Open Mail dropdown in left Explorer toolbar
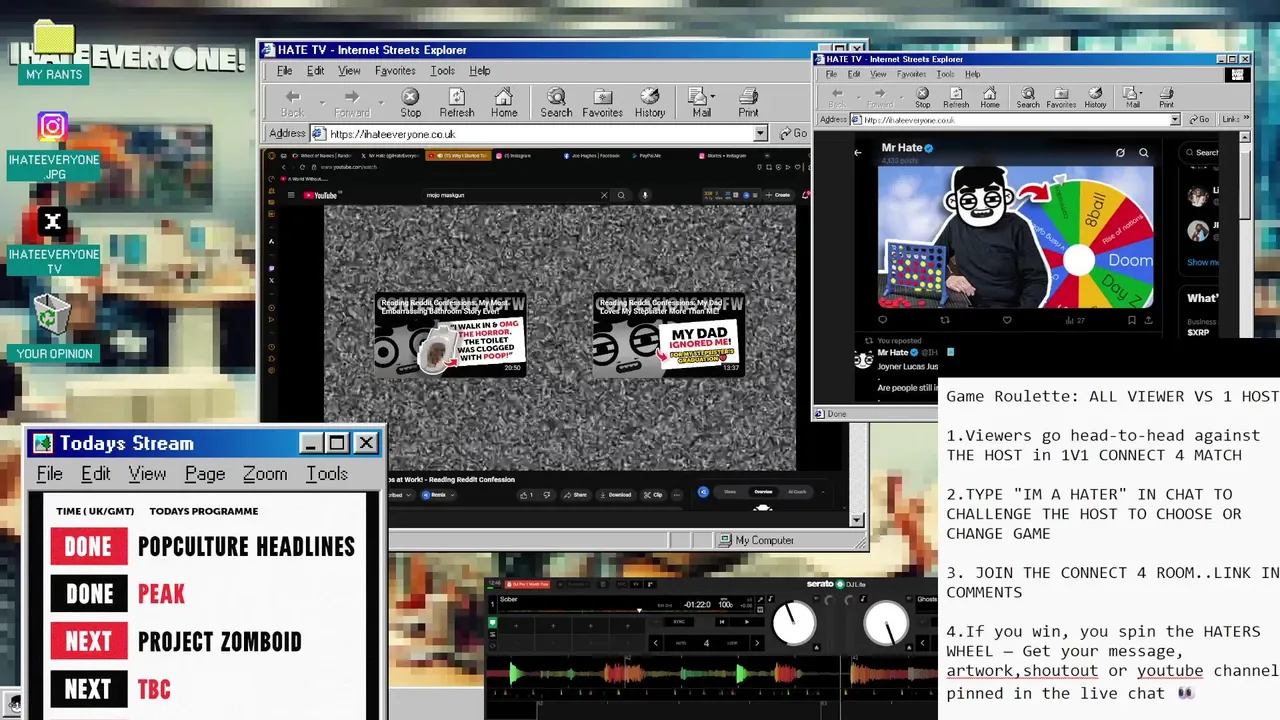 (x=712, y=96)
